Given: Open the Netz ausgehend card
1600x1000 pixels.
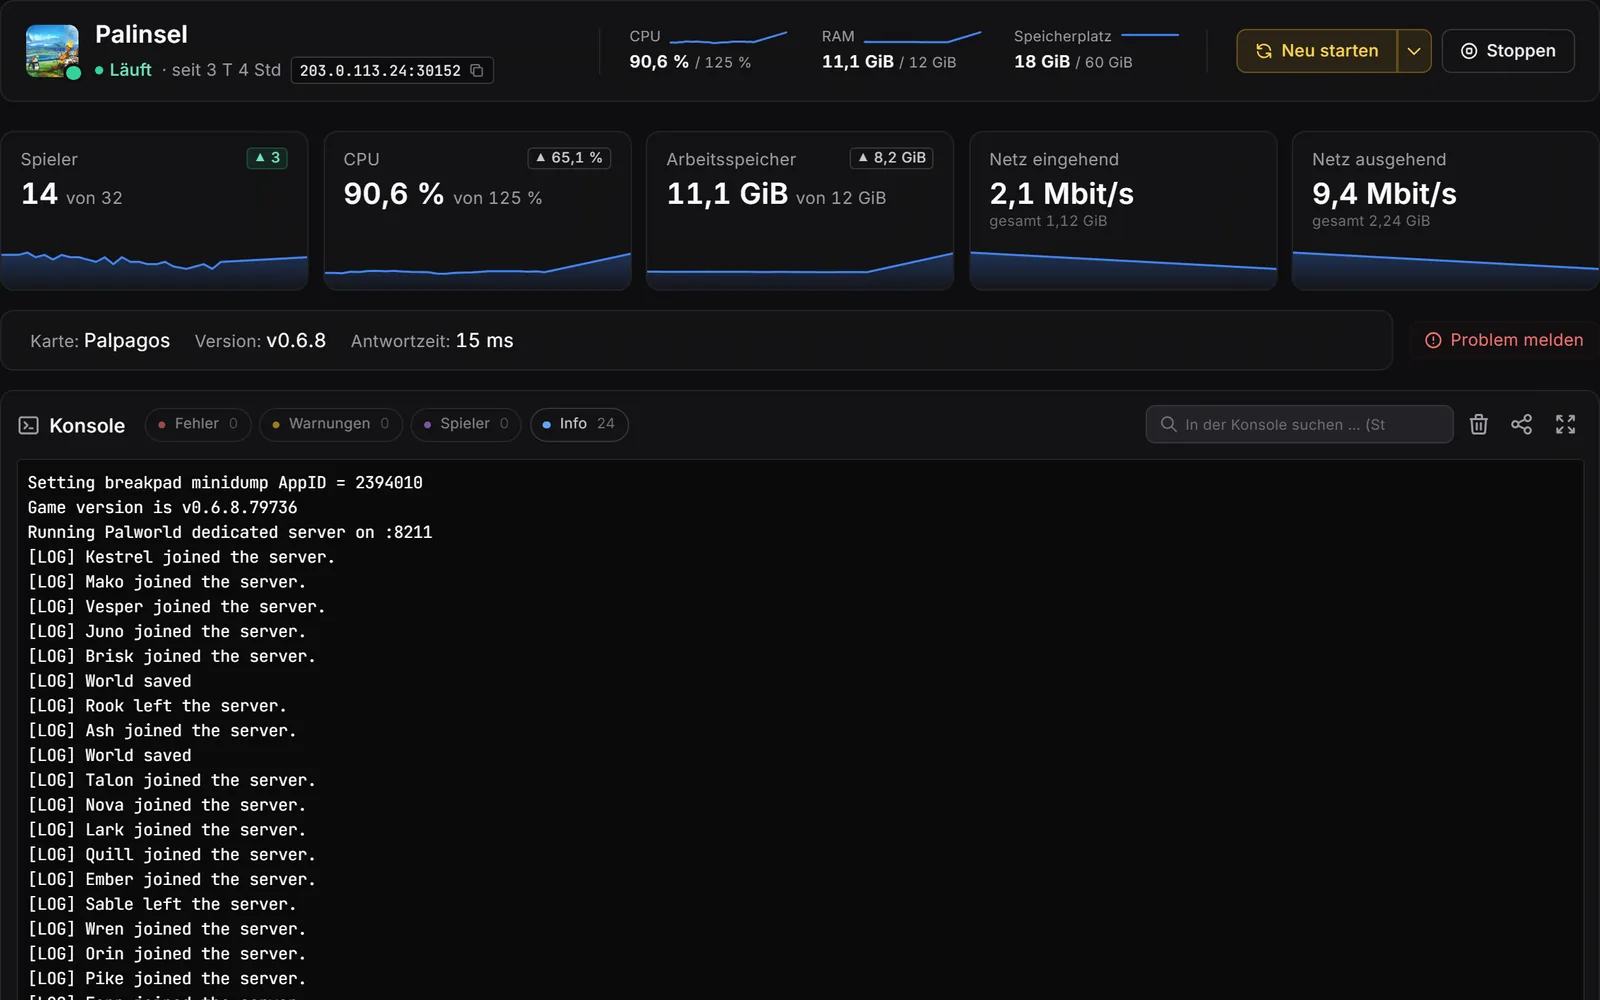Looking at the screenshot, I should 1445,211.
